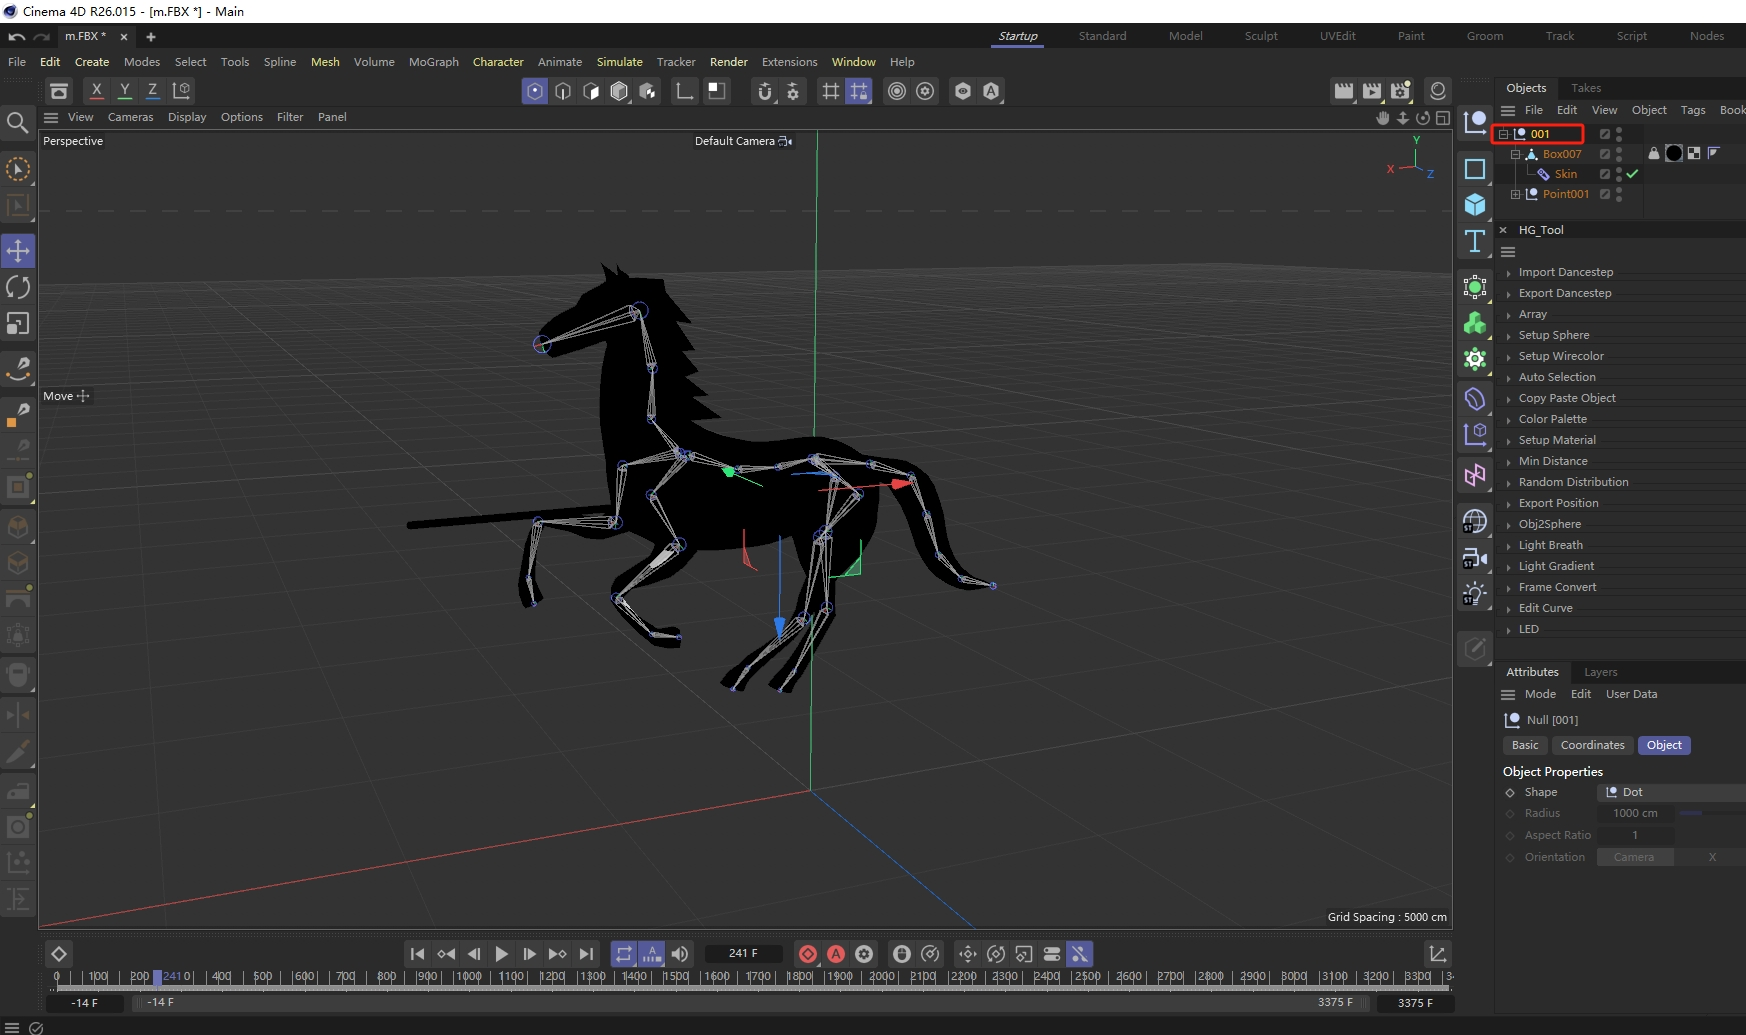Open the search magnifier icon
Screen dimensions: 1746x1035
[17, 123]
